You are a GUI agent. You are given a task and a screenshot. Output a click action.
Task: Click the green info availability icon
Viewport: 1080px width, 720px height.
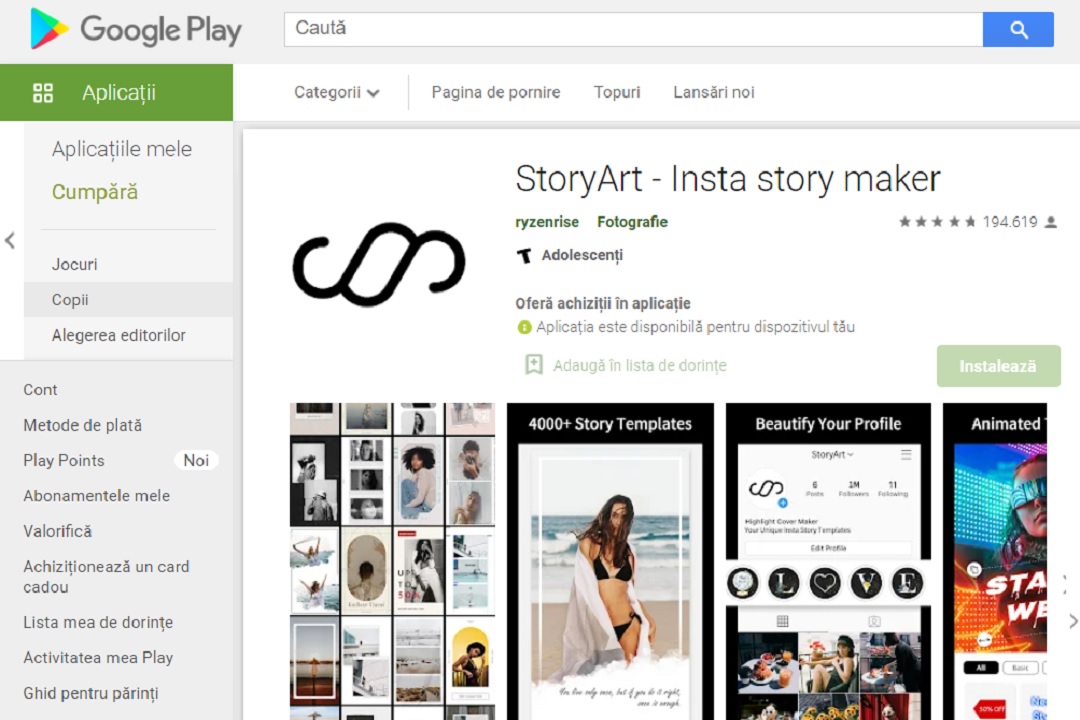(x=524, y=327)
